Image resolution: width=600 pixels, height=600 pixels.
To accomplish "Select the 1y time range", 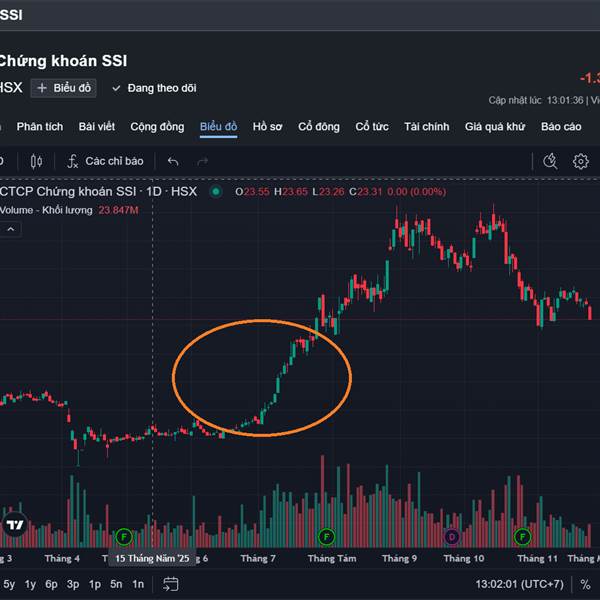I will click(31, 584).
